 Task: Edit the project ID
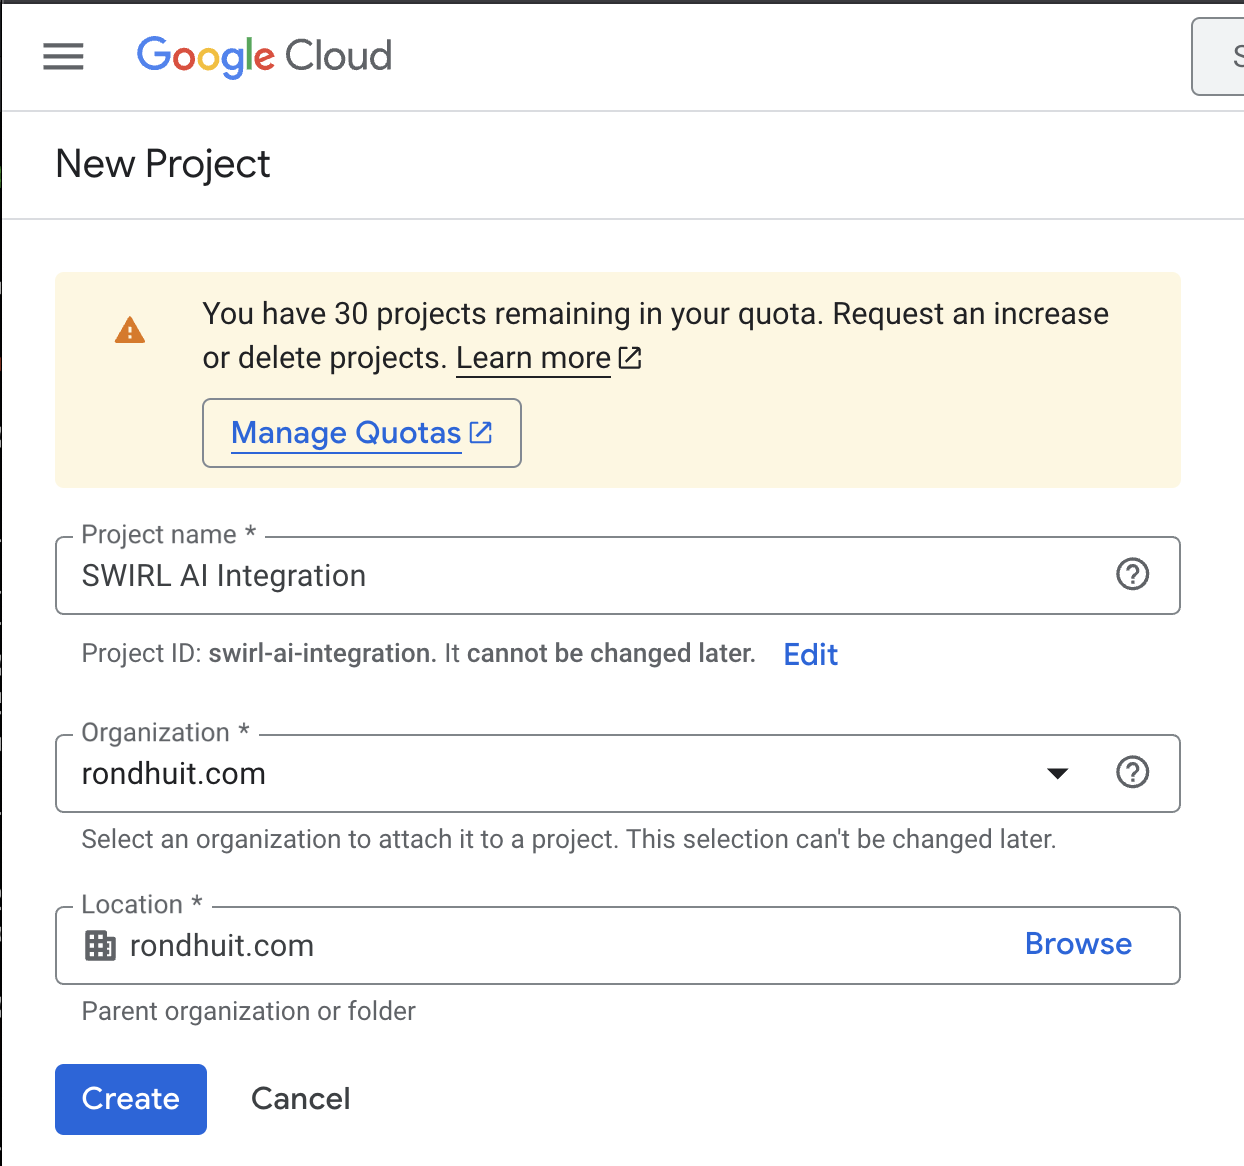point(810,654)
